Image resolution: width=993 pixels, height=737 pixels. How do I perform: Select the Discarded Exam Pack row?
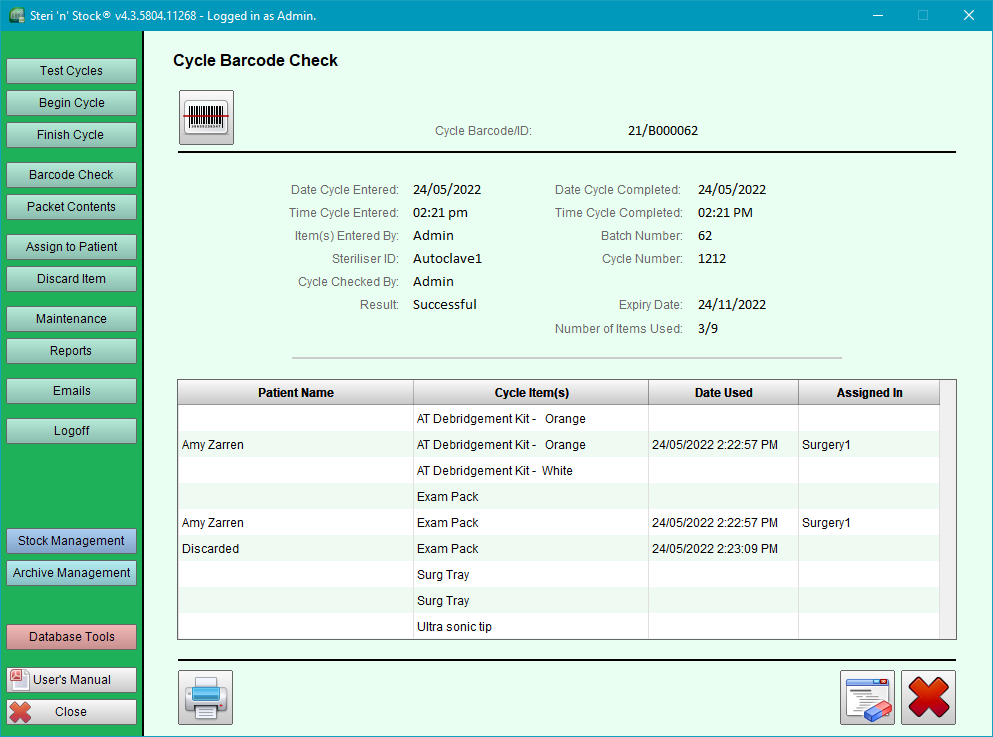559,549
